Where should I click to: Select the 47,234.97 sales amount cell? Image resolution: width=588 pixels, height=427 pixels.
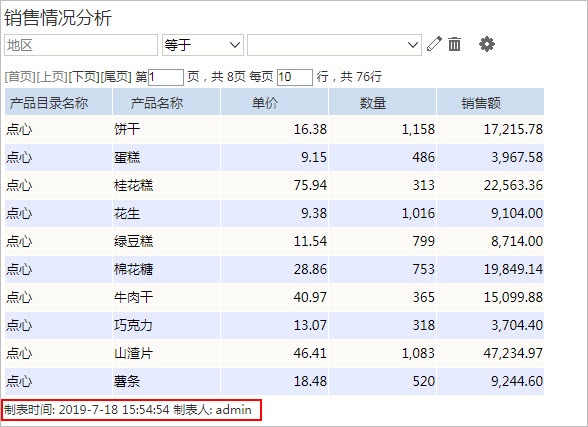(x=490, y=353)
